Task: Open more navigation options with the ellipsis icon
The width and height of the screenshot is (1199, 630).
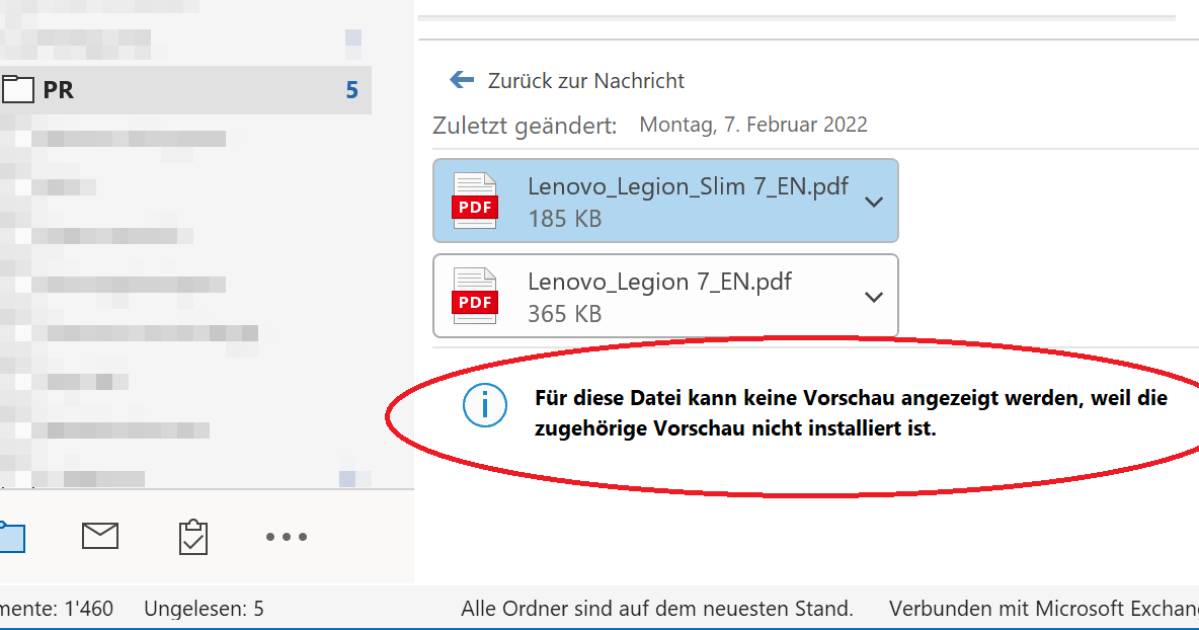Action: (x=286, y=537)
